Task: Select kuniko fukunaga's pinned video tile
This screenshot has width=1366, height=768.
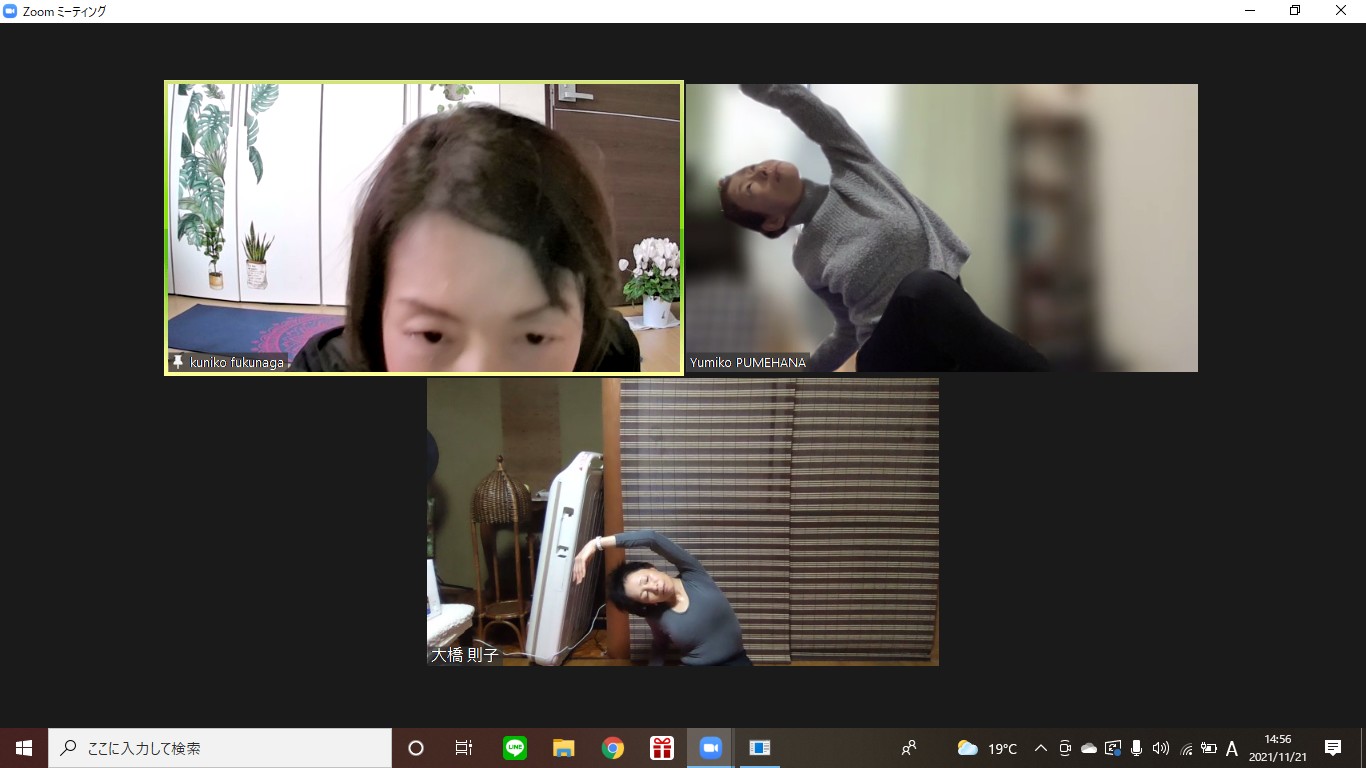Action: 424,228
